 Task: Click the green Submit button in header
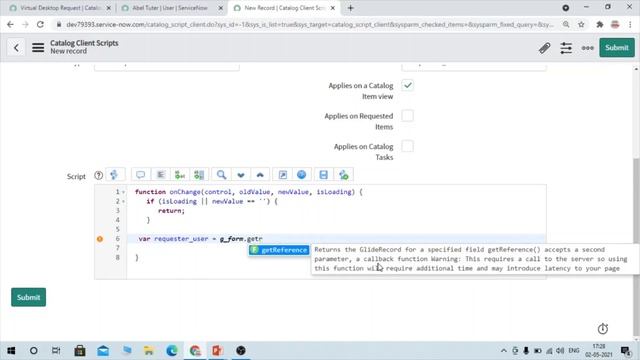click(617, 48)
